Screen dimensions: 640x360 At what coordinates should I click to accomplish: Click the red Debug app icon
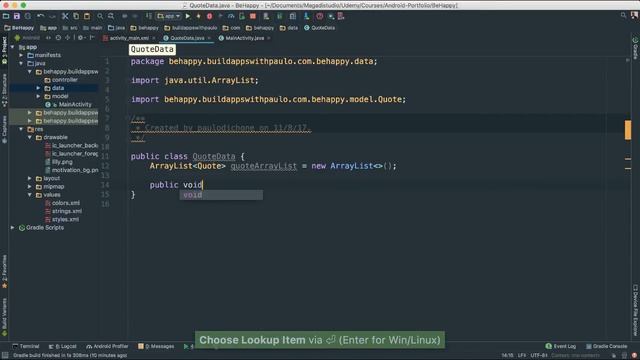[x=209, y=16]
